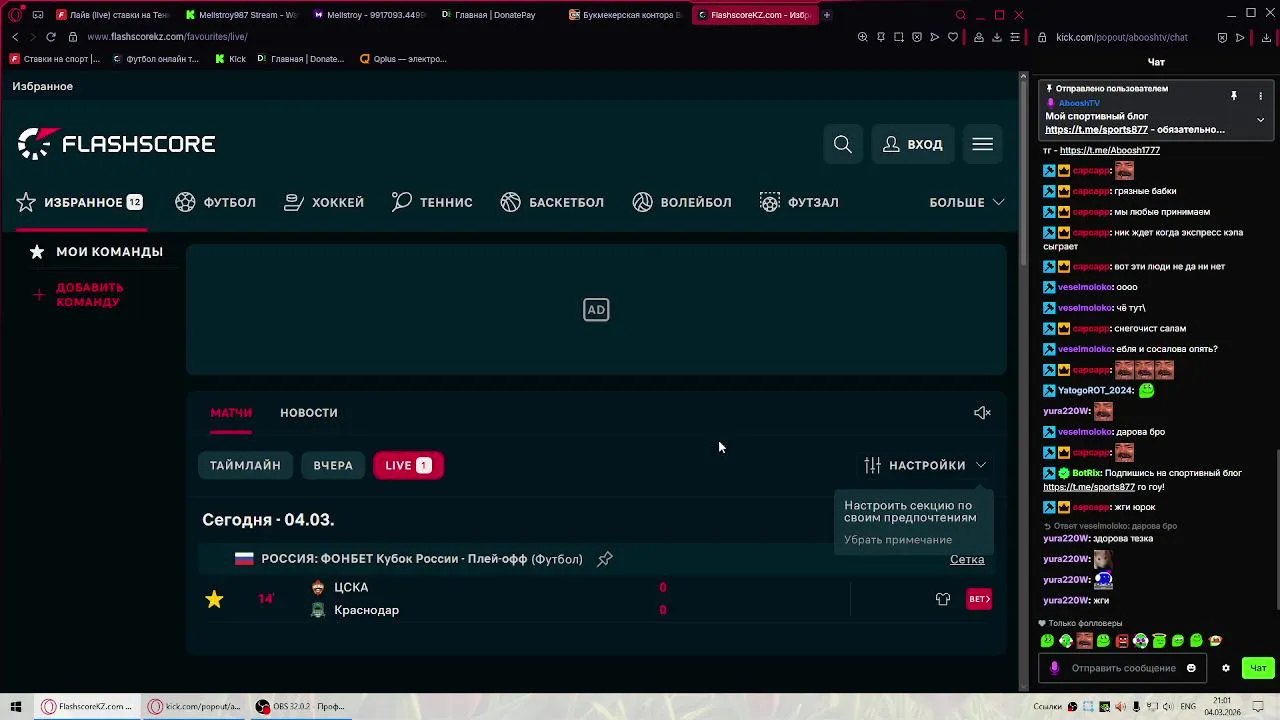
Task: Unfavorite the ЦСКА–Краснодар match star
Action: click(214, 599)
